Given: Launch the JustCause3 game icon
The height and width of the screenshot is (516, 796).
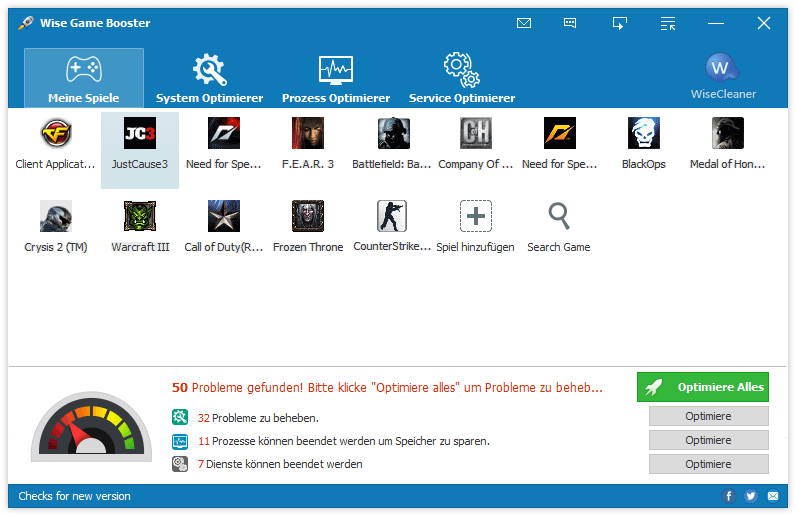Looking at the screenshot, I should (x=140, y=134).
